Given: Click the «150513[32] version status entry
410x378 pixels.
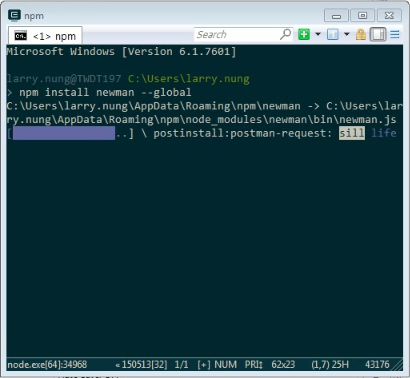Looking at the screenshot, I should click(x=141, y=364).
